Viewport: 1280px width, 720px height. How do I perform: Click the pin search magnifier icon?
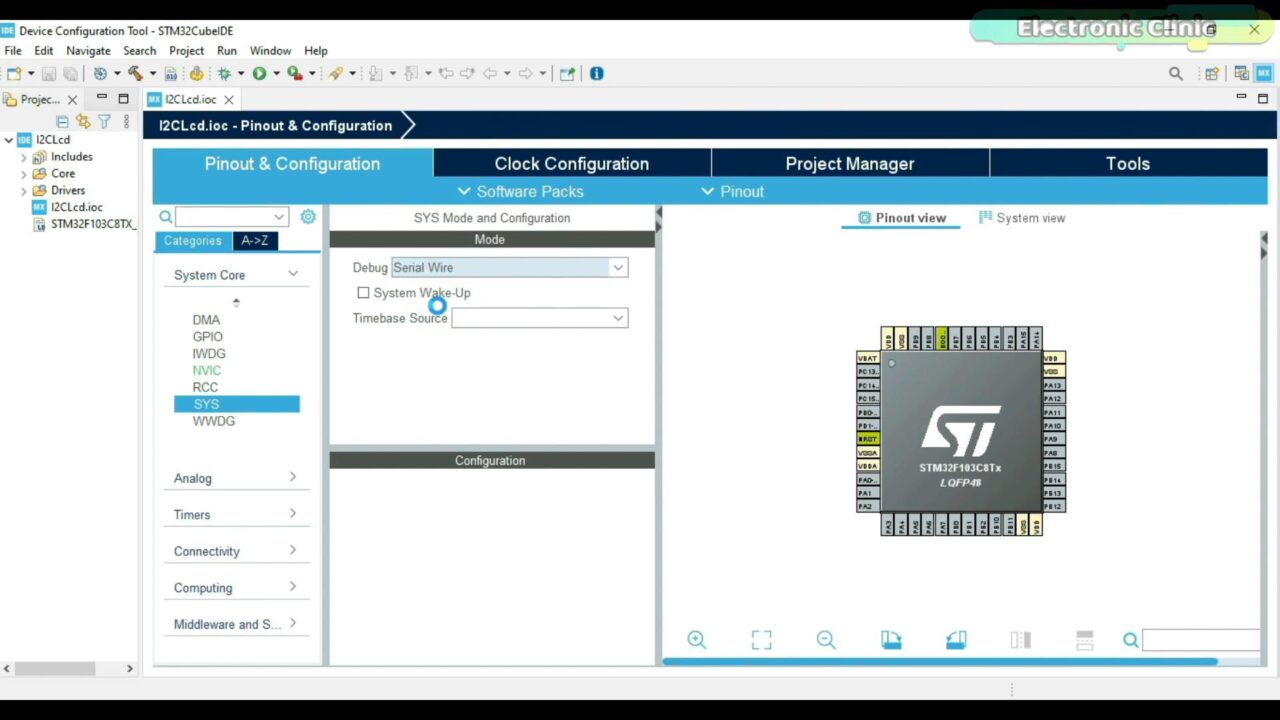(1131, 640)
